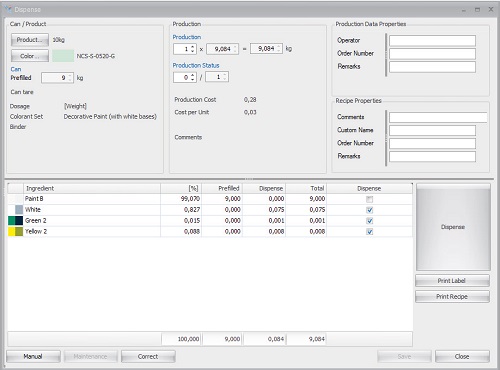Select the Green 2 ingredient name
Screen dimensions: 500x370
pos(35,221)
